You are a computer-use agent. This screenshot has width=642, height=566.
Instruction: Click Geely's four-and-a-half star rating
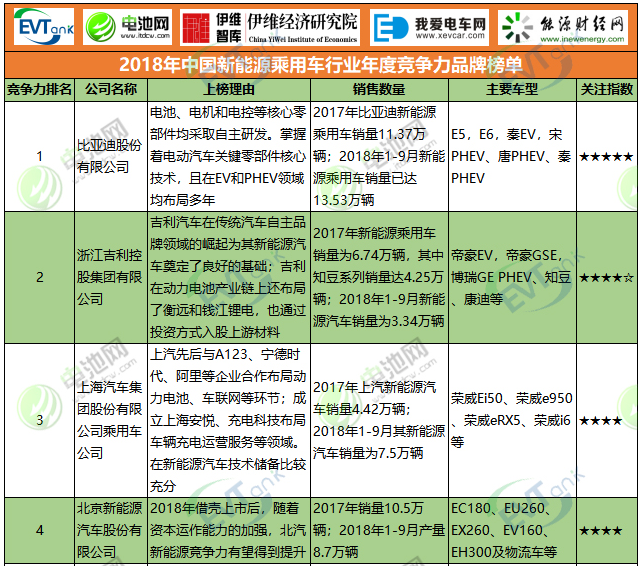coord(607,276)
